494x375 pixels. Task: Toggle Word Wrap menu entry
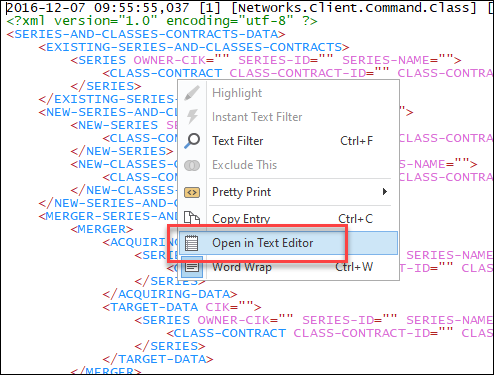[288, 267]
